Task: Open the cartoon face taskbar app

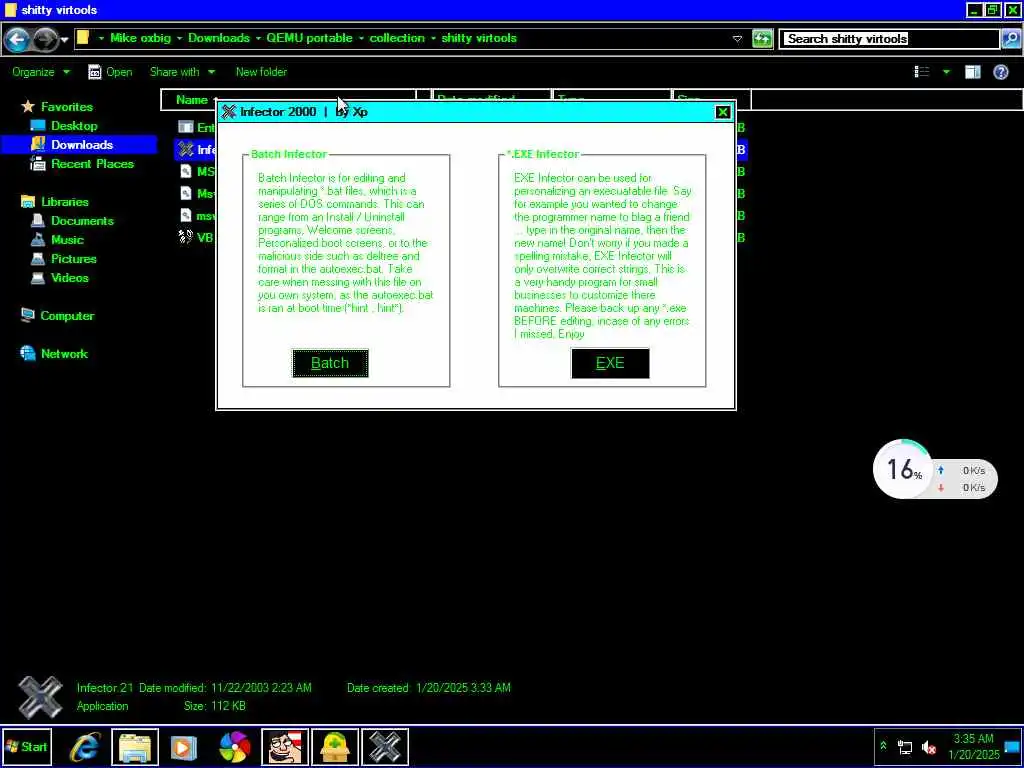Action: coord(285,746)
